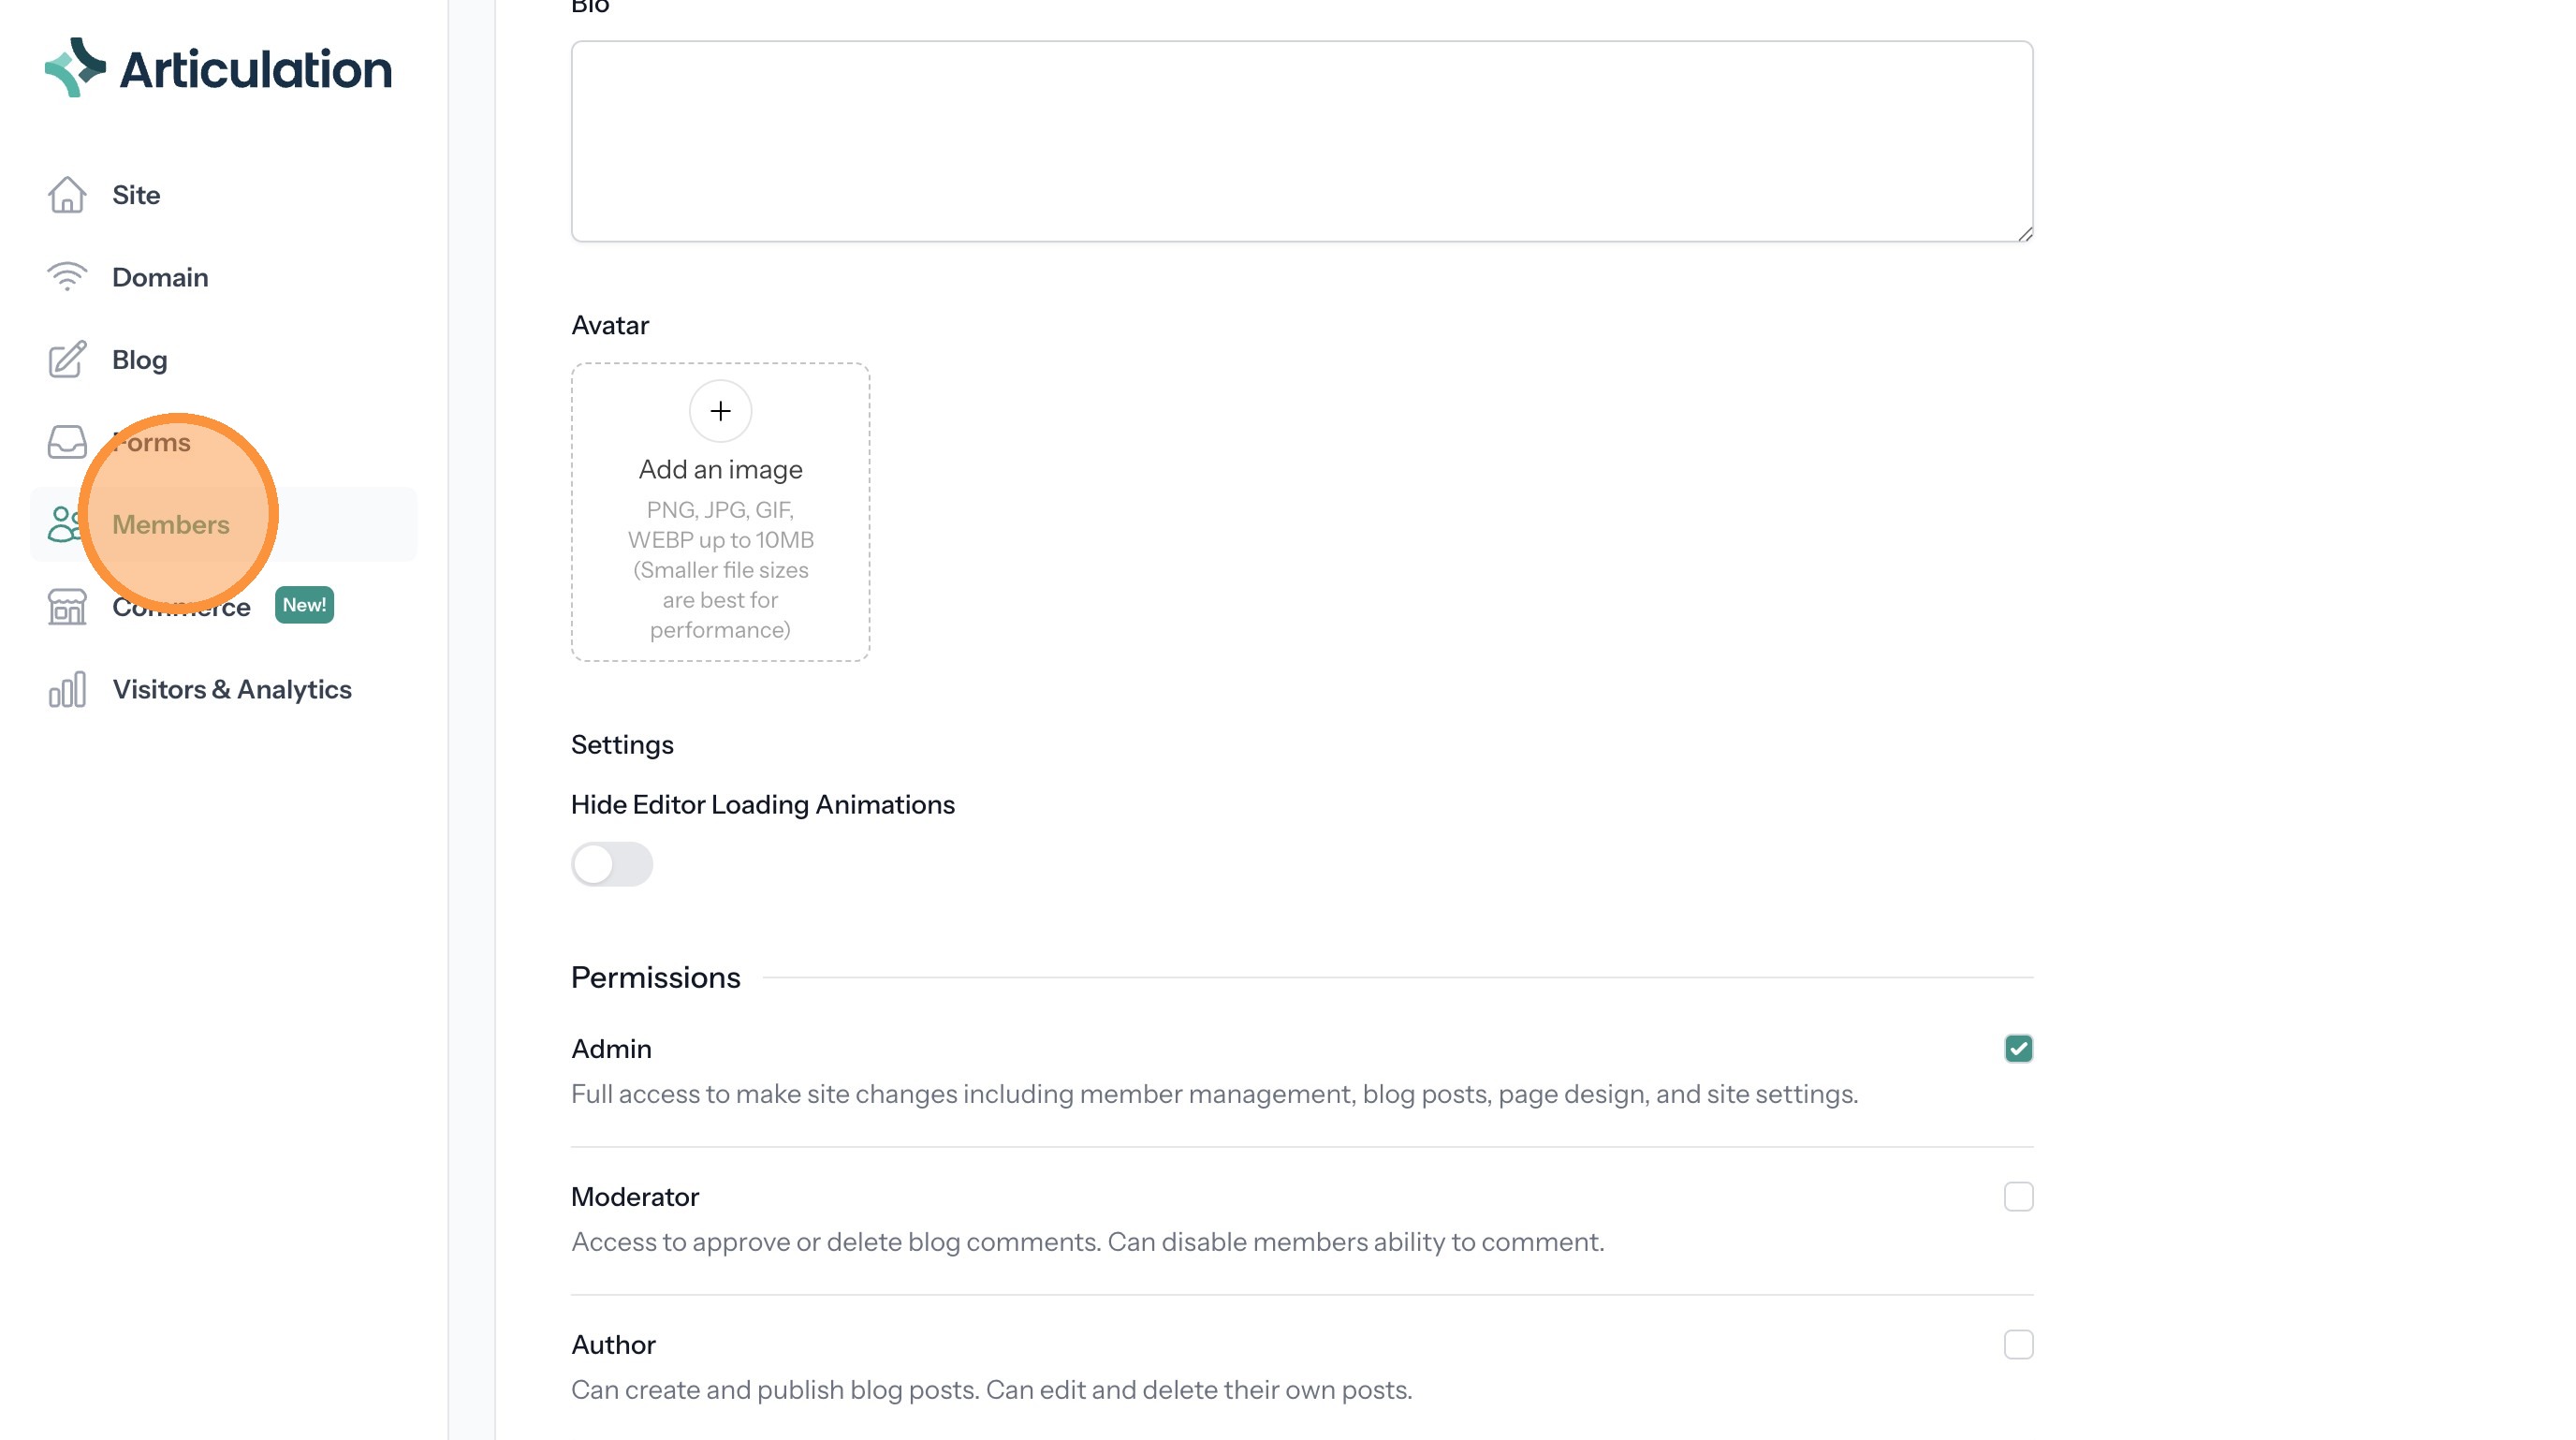Click the Domain wifi icon

[x=67, y=277]
